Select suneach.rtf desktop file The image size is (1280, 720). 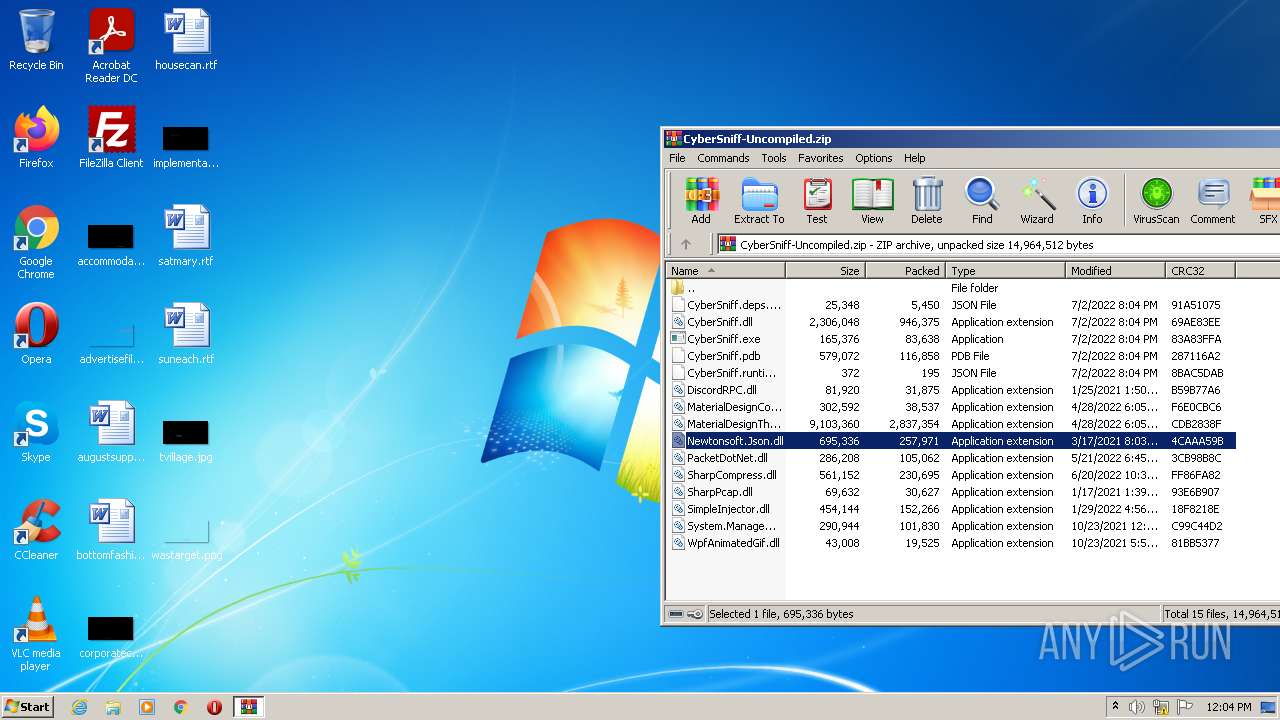(x=186, y=334)
